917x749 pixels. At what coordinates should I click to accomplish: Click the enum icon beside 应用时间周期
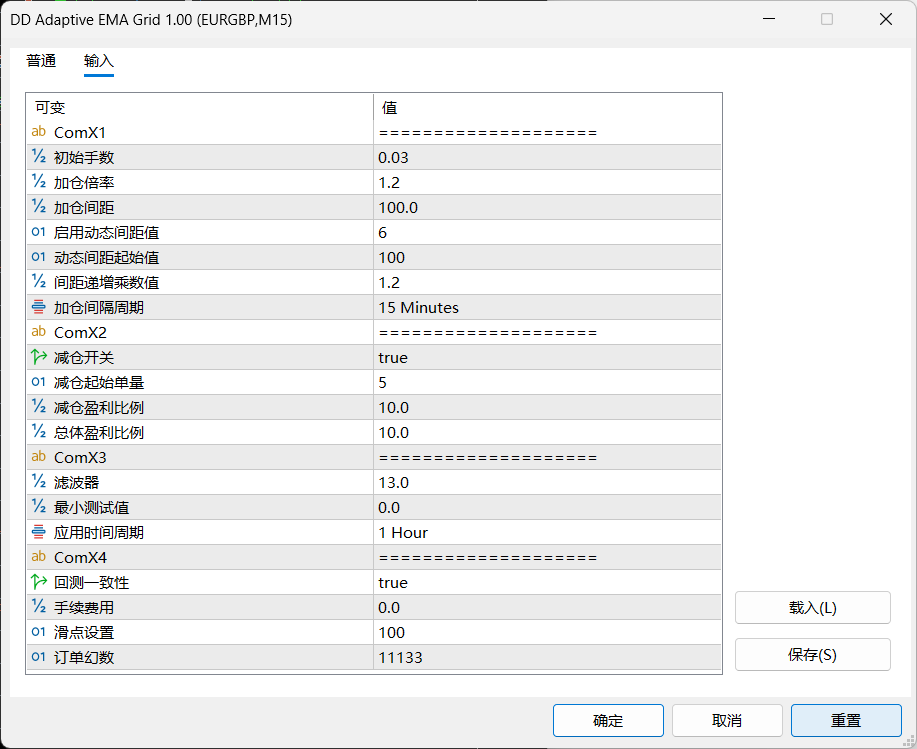(x=39, y=532)
